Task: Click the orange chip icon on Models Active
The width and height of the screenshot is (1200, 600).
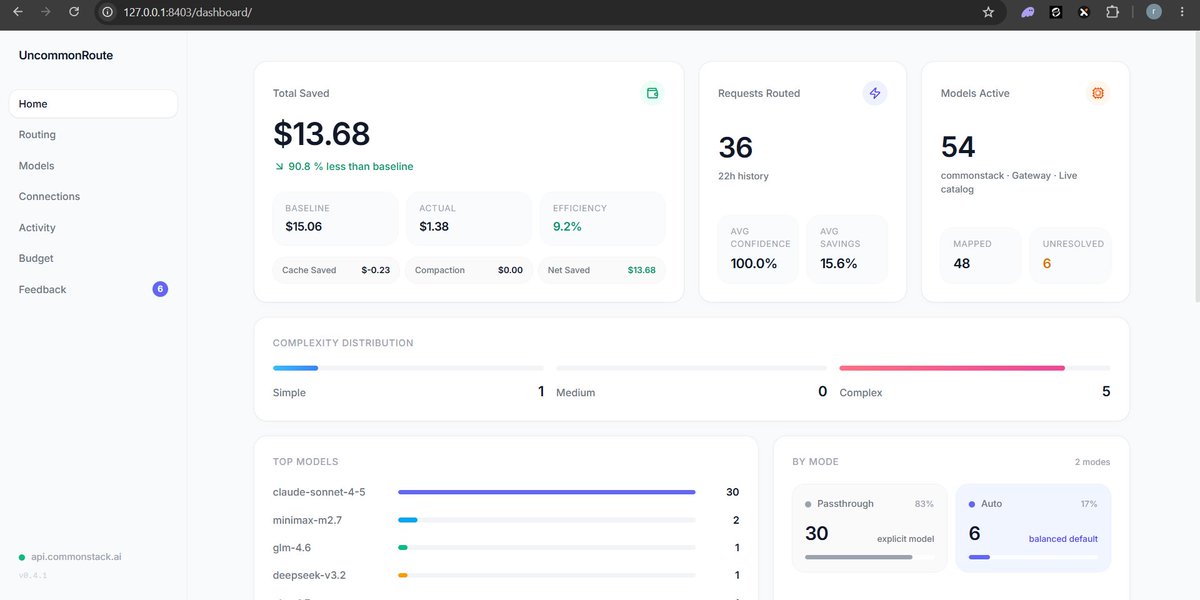Action: click(1098, 93)
